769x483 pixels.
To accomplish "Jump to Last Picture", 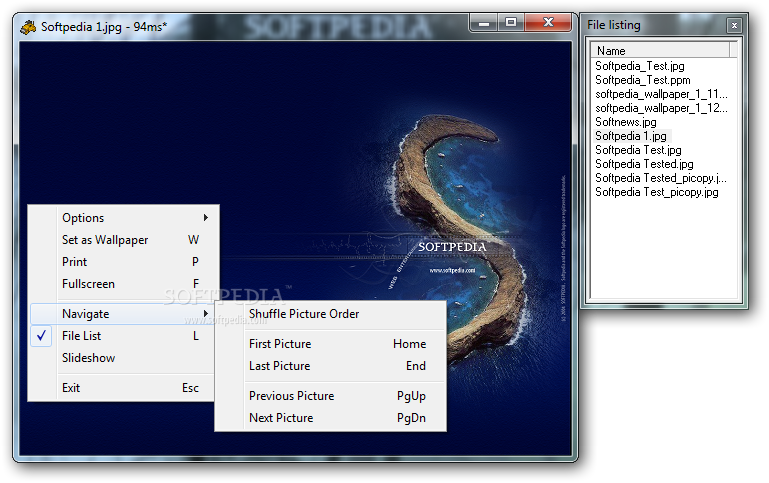I will pyautogui.click(x=331, y=366).
